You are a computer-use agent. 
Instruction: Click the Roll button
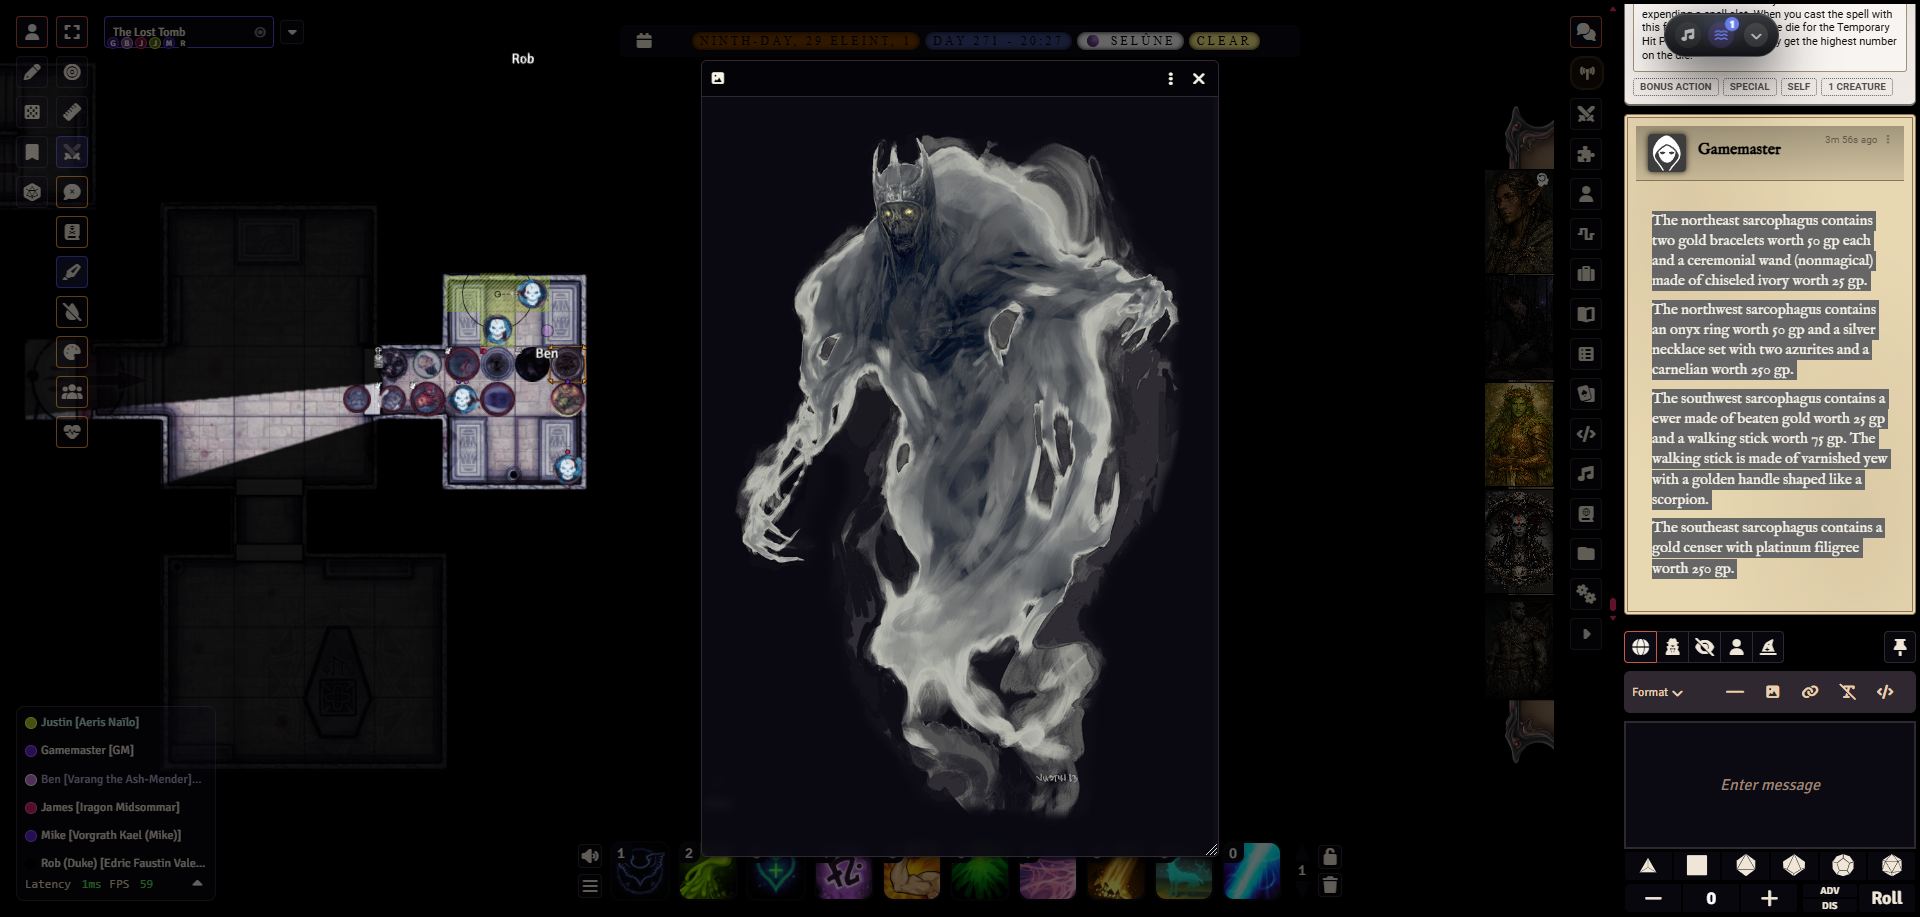pyautogui.click(x=1886, y=898)
